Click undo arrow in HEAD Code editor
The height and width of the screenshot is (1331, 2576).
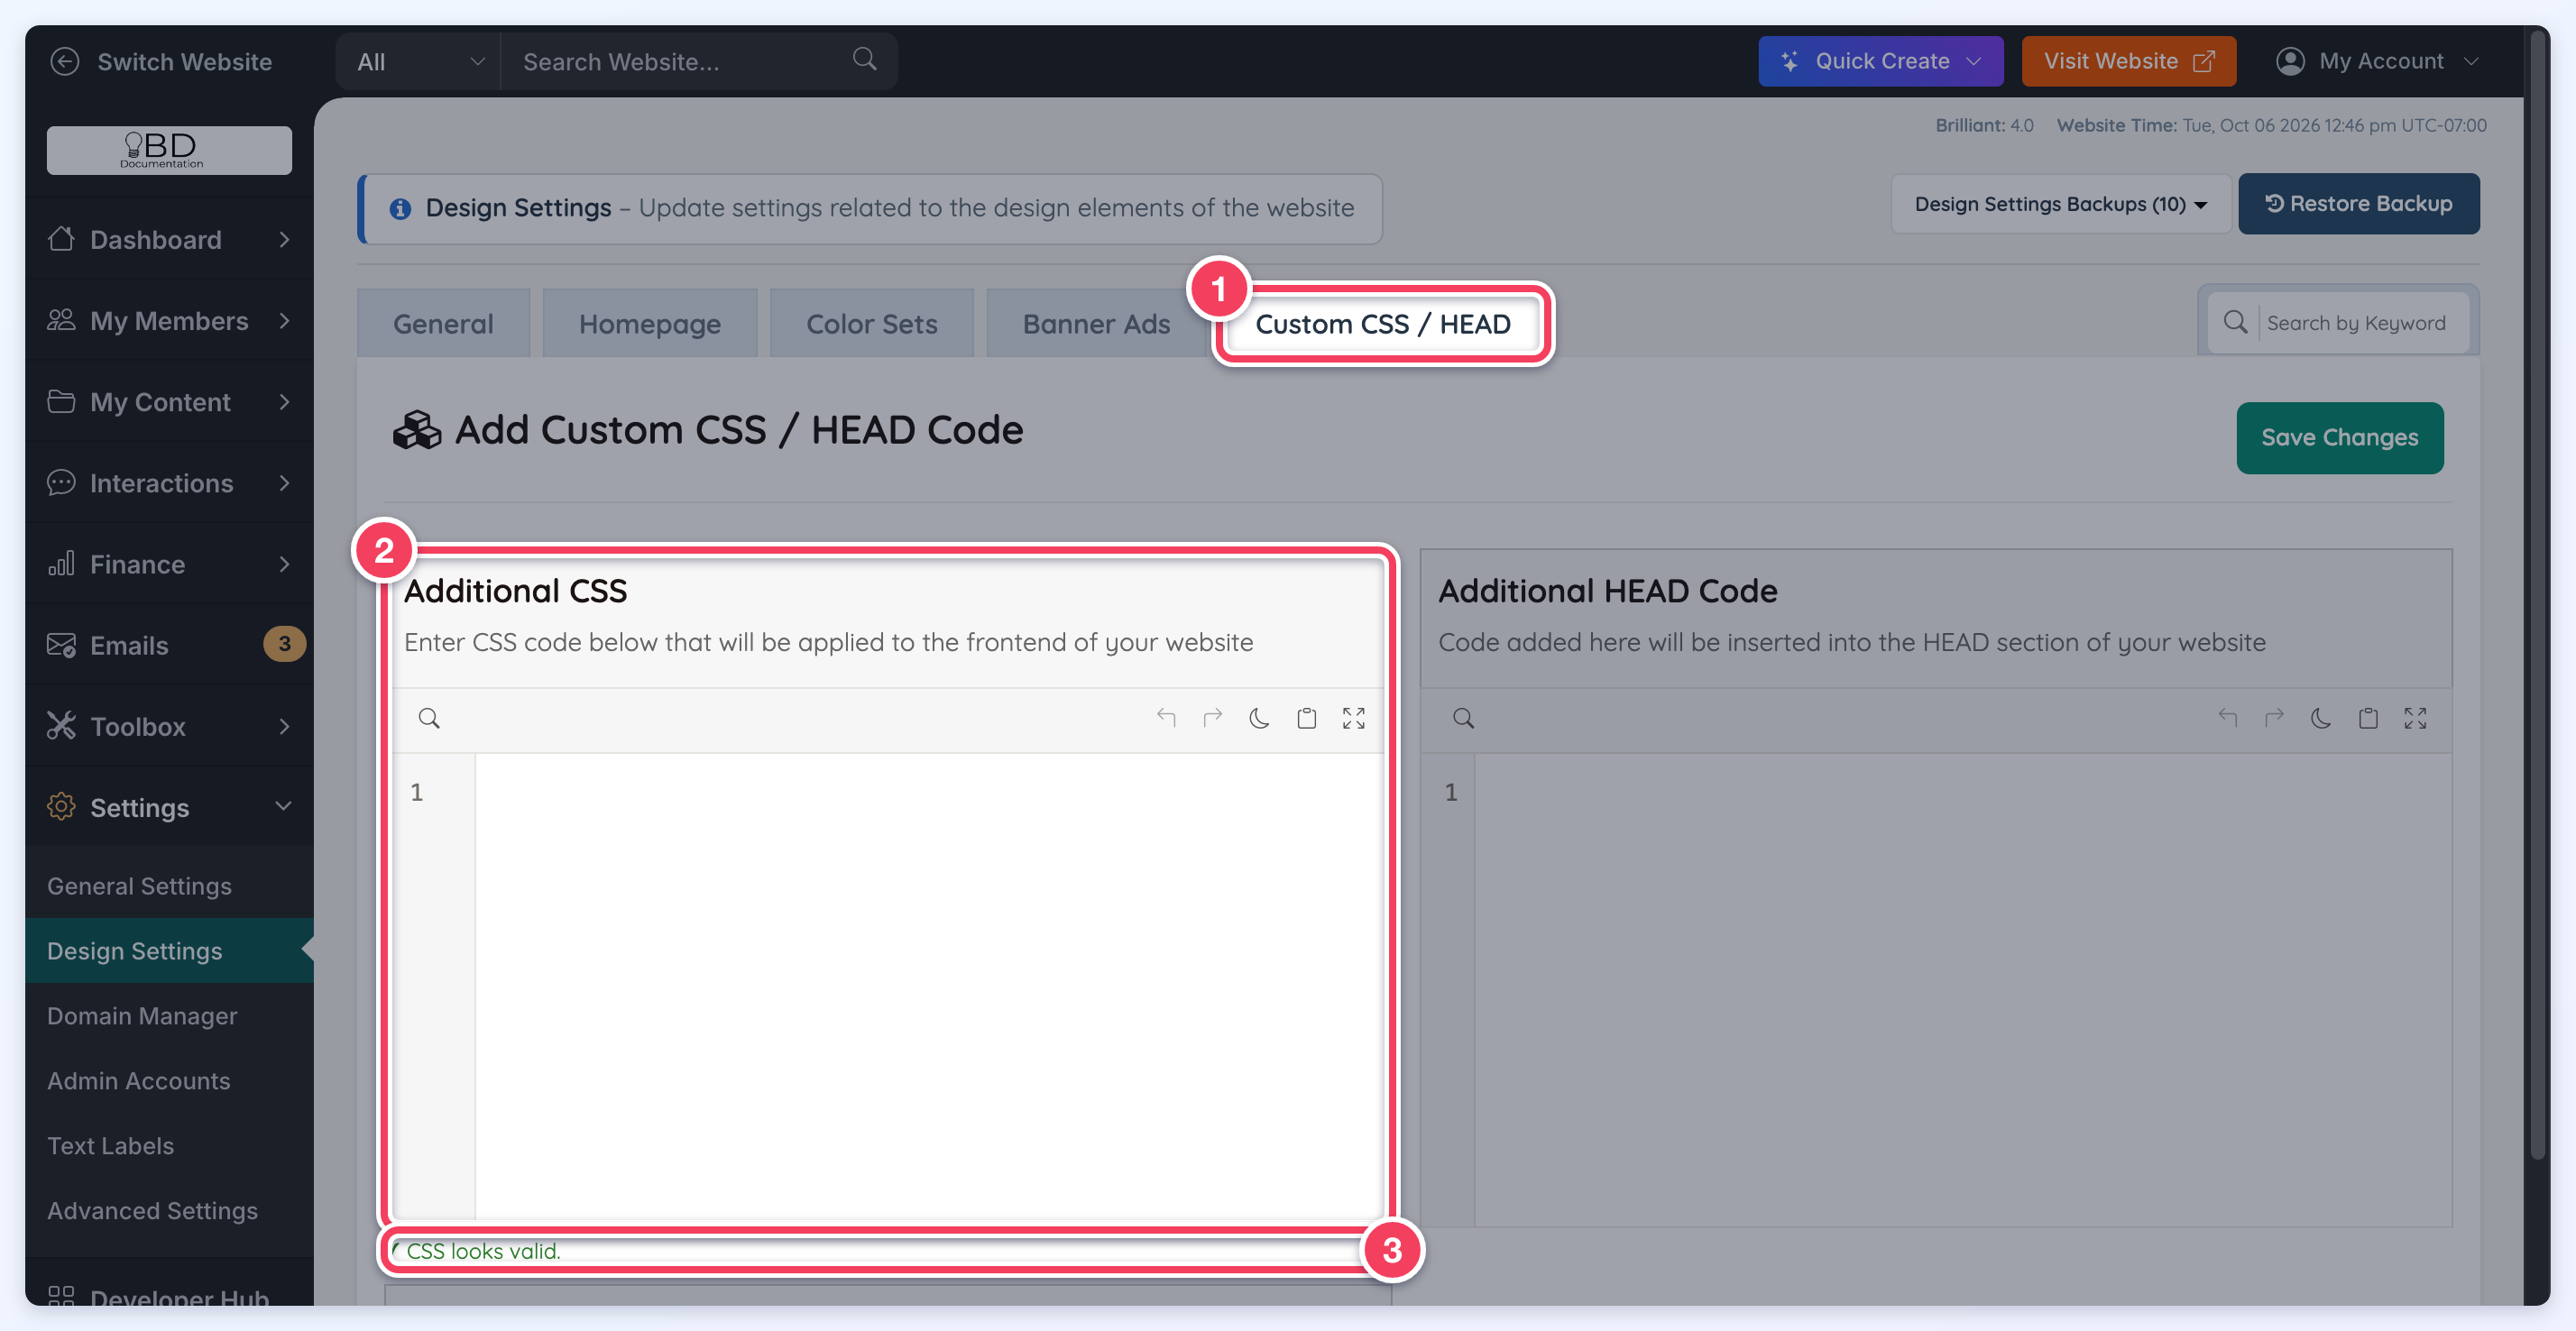point(2227,717)
